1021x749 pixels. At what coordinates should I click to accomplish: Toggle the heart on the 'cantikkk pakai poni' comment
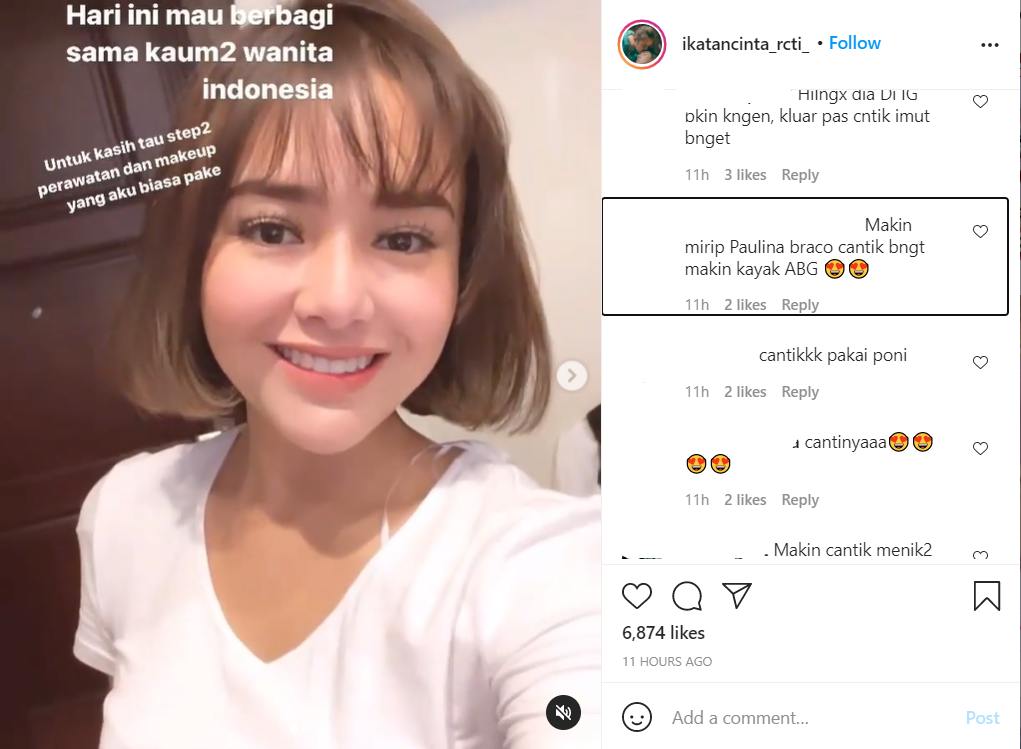point(980,362)
